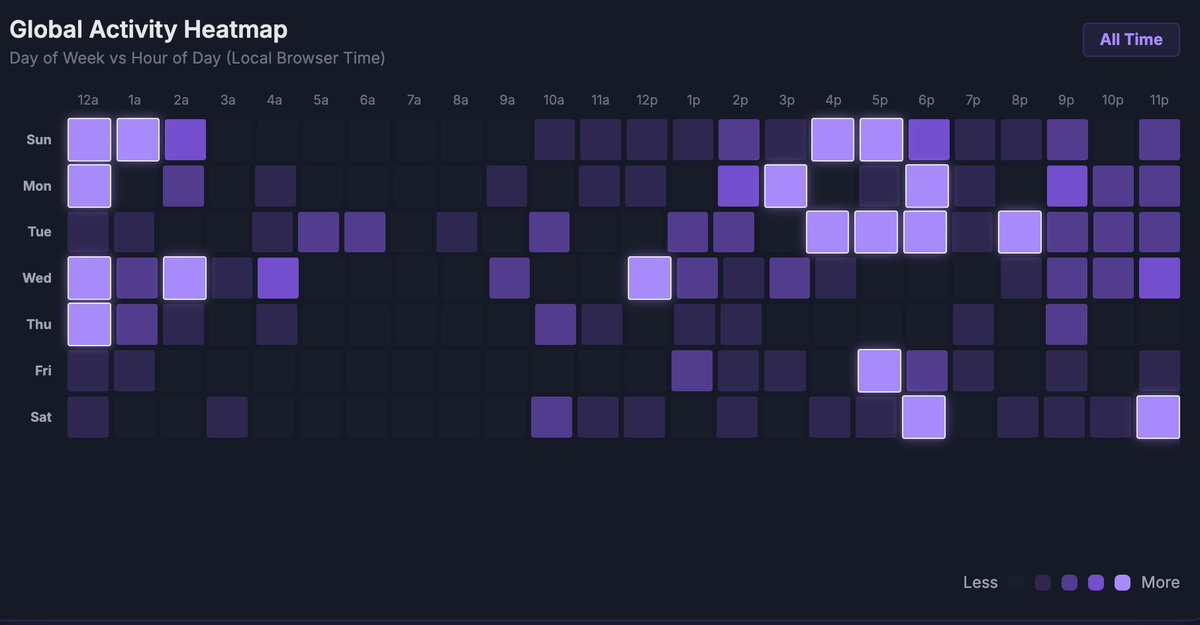The image size is (1200, 625).
Task: Click the Tuesday 8p activity cell
Action: click(x=1020, y=232)
